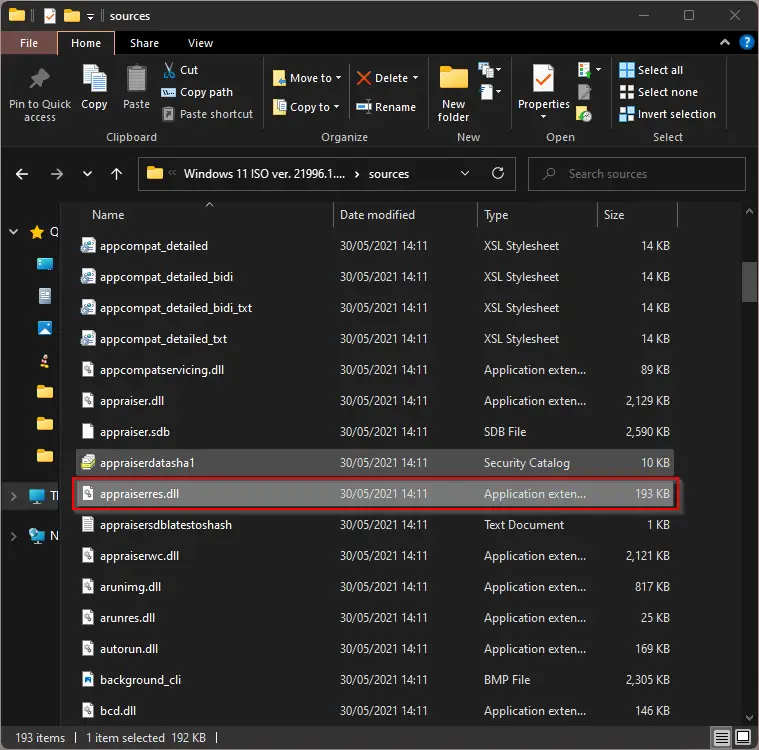Switch to Details view in status bar
The image size is (759, 750).
[721, 738]
